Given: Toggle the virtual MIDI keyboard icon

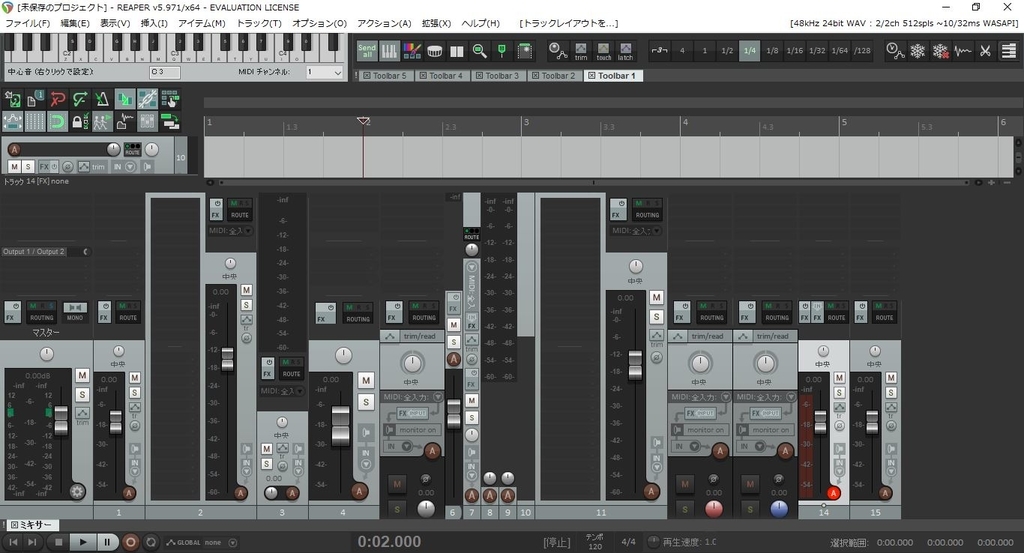Looking at the screenshot, I should [x=389, y=50].
